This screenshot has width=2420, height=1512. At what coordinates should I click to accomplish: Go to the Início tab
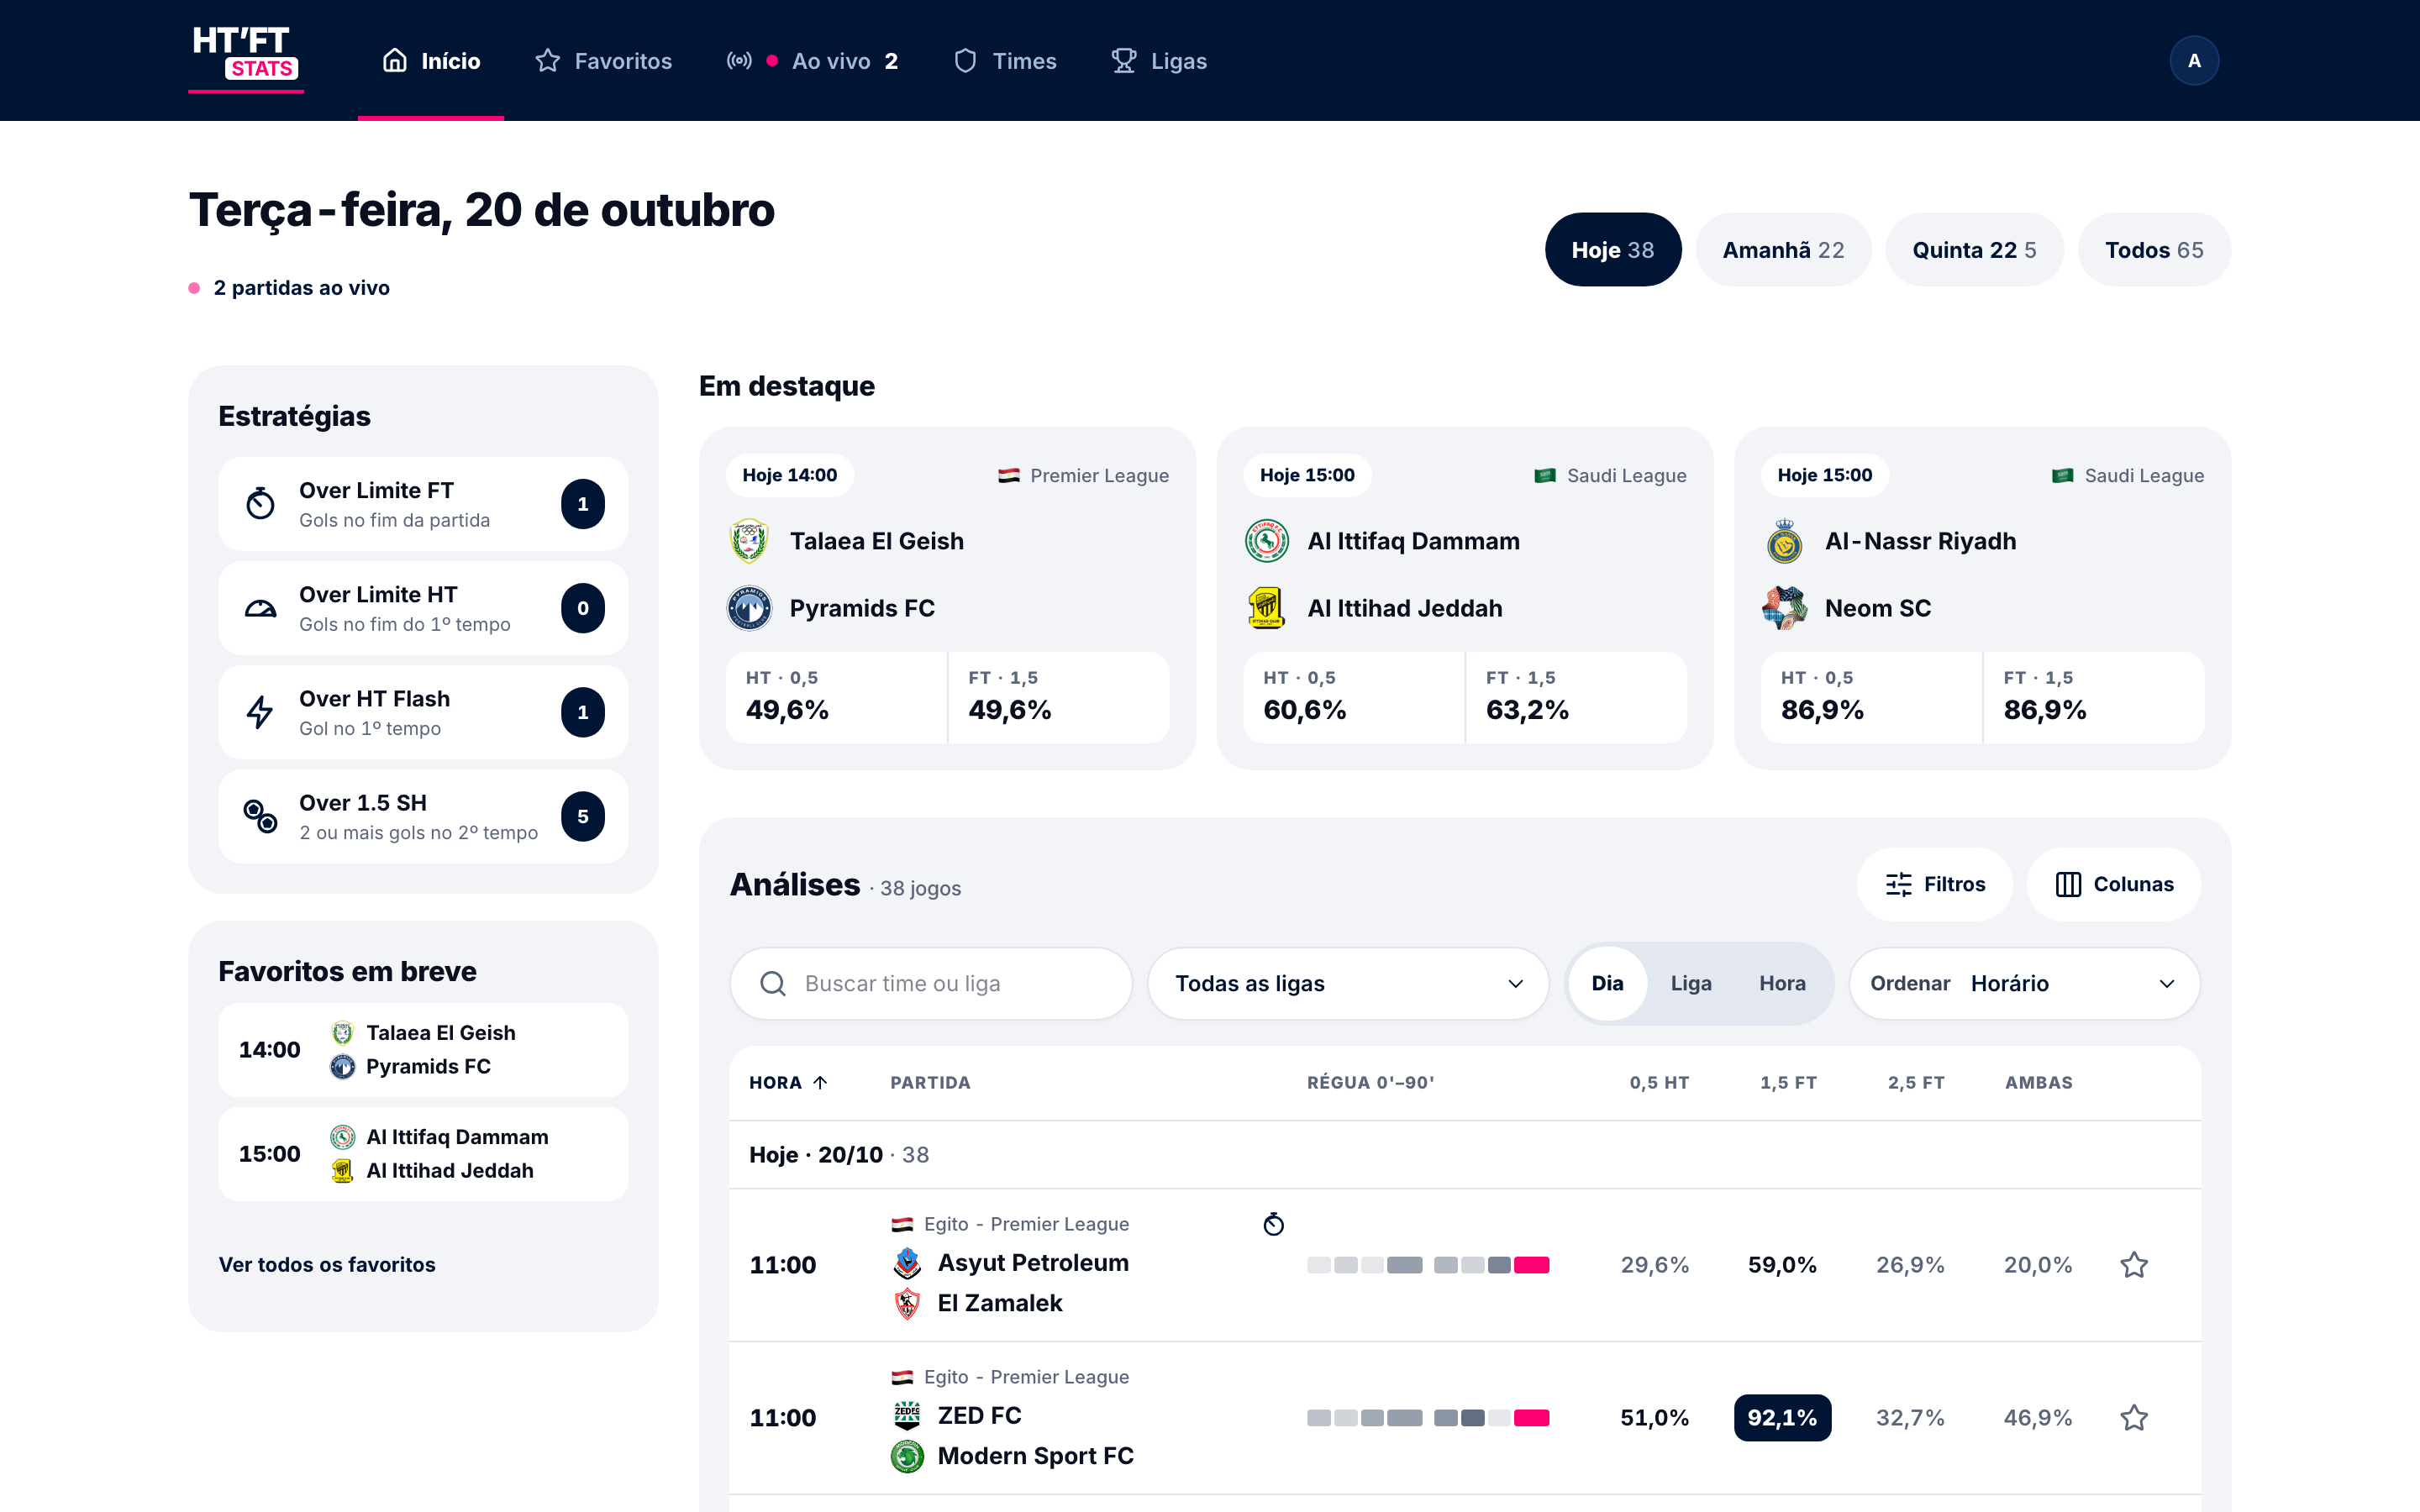coord(431,61)
